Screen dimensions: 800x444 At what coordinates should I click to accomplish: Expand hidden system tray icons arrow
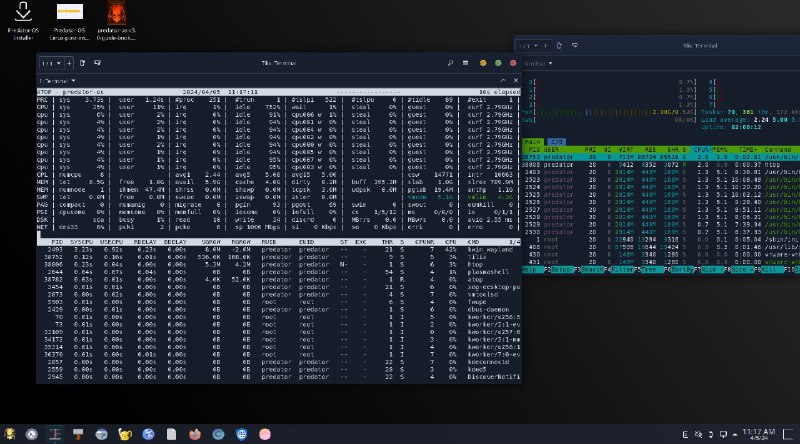point(735,435)
